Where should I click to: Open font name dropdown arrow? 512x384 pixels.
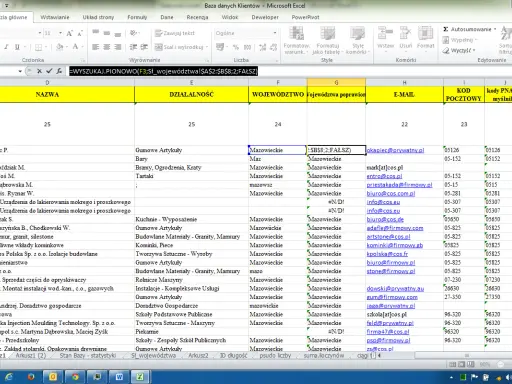click(40, 33)
